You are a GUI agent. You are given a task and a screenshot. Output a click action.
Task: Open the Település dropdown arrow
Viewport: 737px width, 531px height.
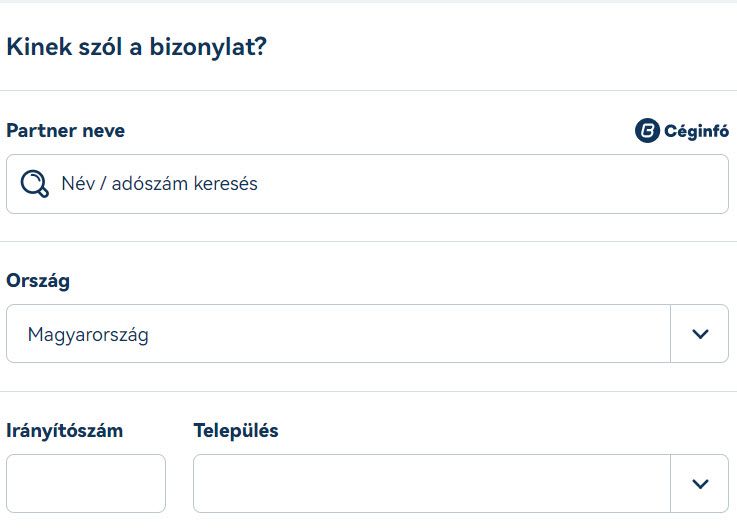click(700, 484)
